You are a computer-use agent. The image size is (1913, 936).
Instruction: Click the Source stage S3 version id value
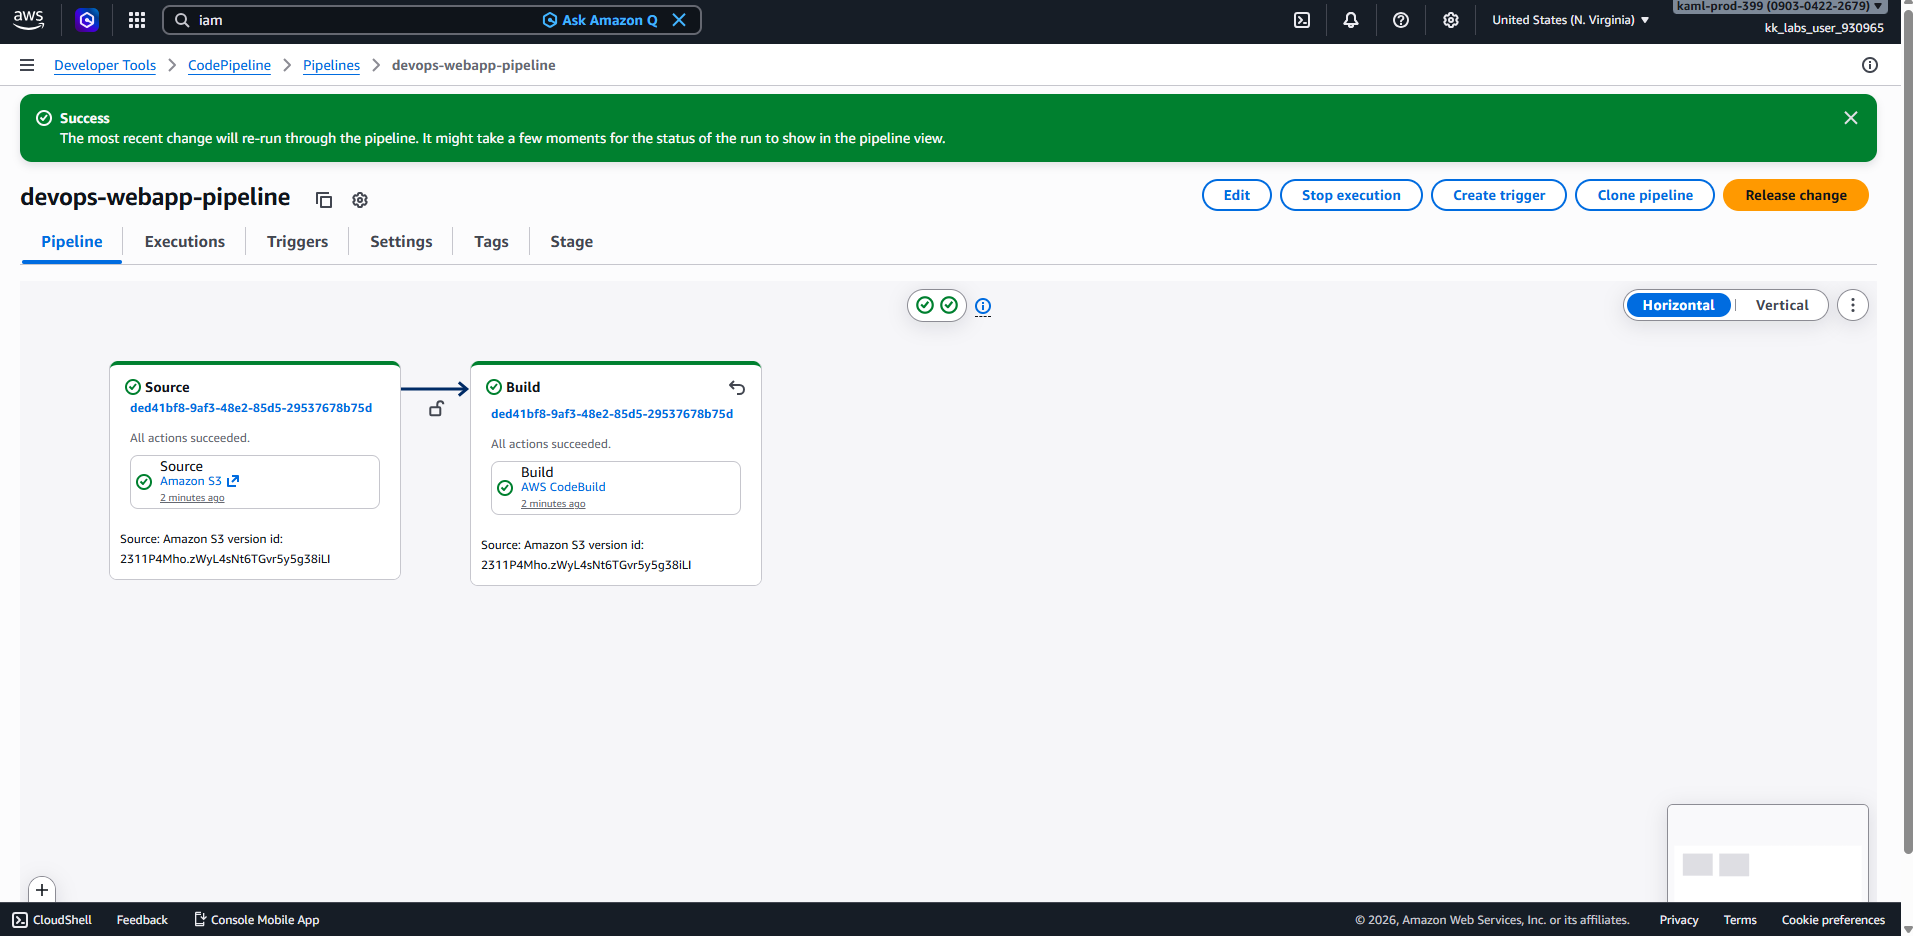pos(225,559)
